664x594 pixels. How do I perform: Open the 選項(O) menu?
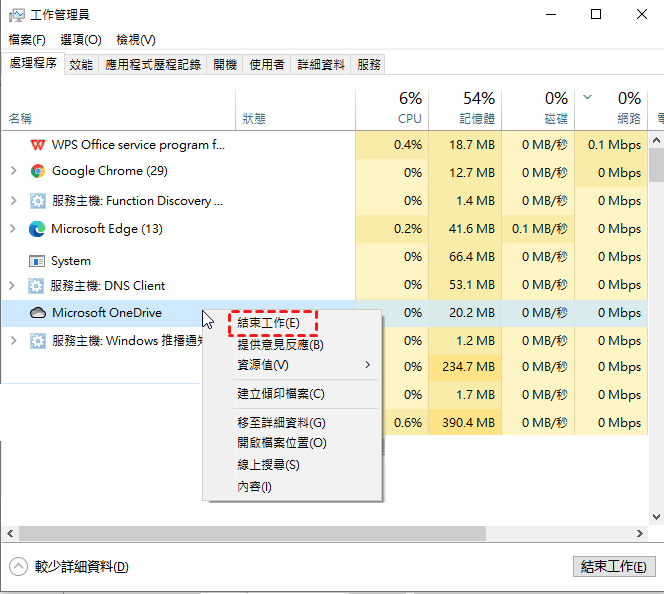coord(81,40)
